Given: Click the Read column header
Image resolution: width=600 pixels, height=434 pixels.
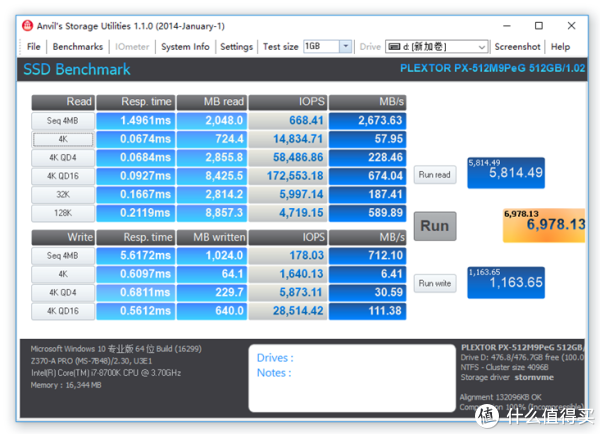Looking at the screenshot, I should pos(63,102).
